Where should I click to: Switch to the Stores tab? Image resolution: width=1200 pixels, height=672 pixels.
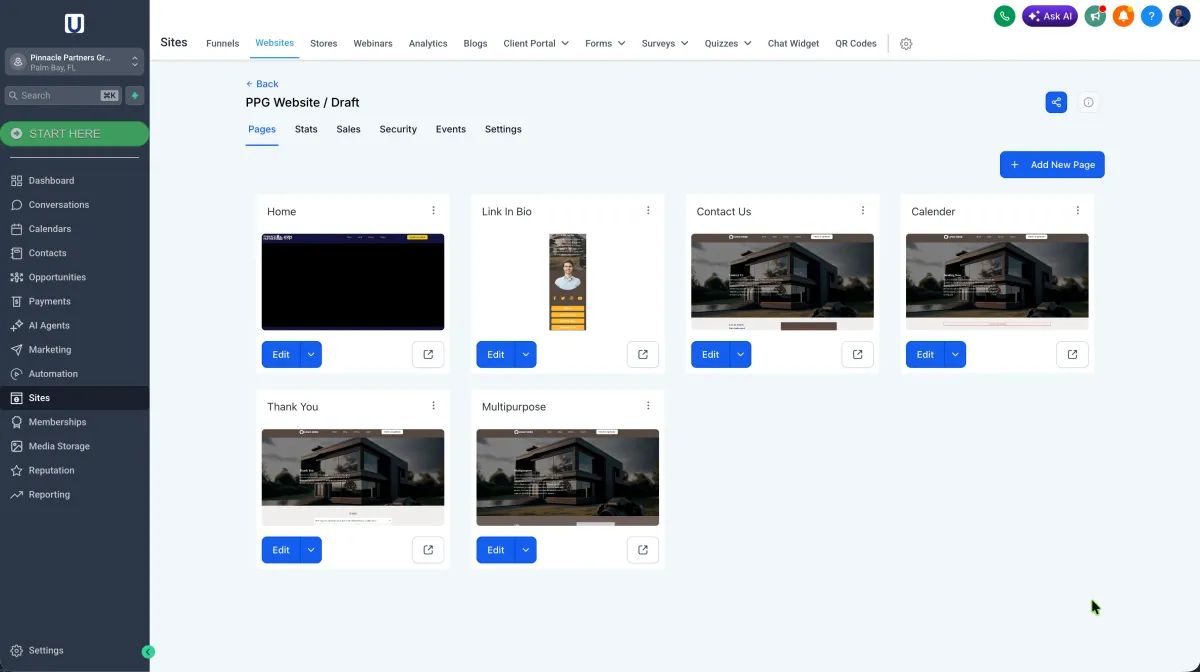click(324, 44)
